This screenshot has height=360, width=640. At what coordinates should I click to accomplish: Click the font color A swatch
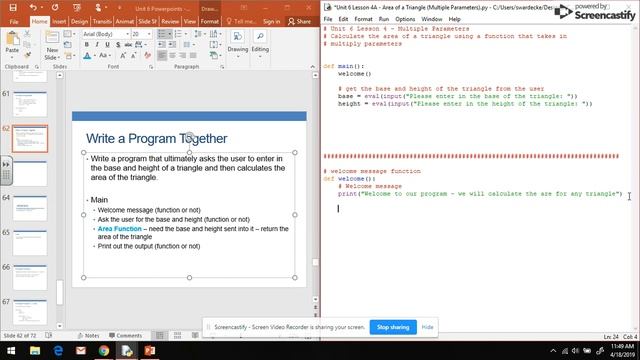pos(87,56)
